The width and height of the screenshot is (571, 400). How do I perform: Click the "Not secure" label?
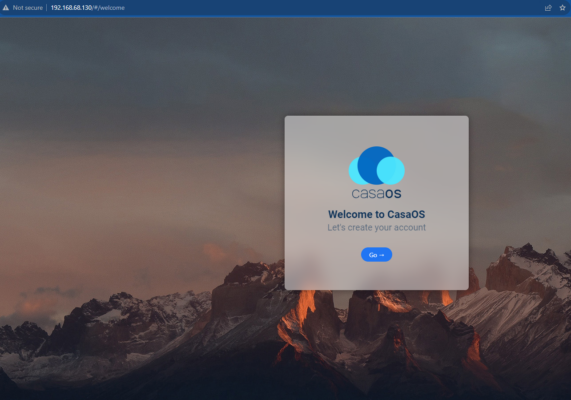click(28, 8)
